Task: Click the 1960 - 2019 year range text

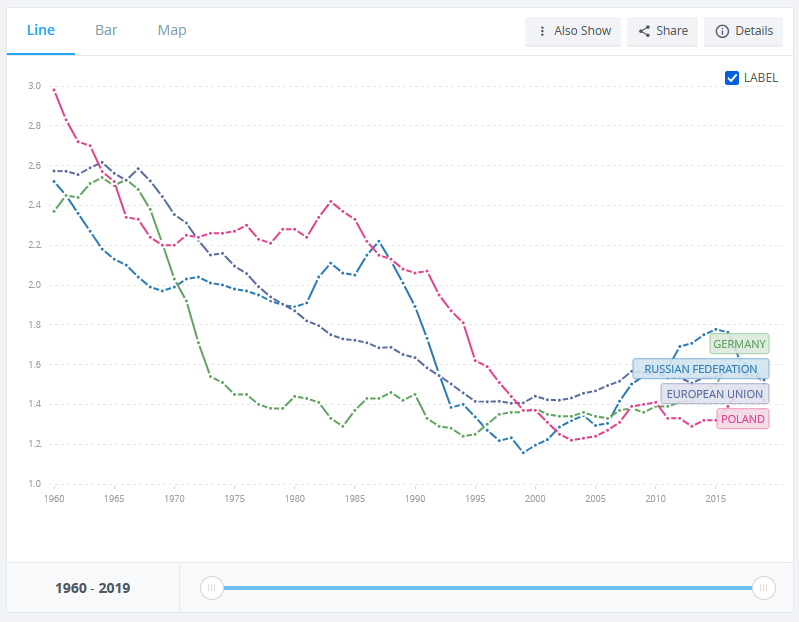Action: click(92, 588)
